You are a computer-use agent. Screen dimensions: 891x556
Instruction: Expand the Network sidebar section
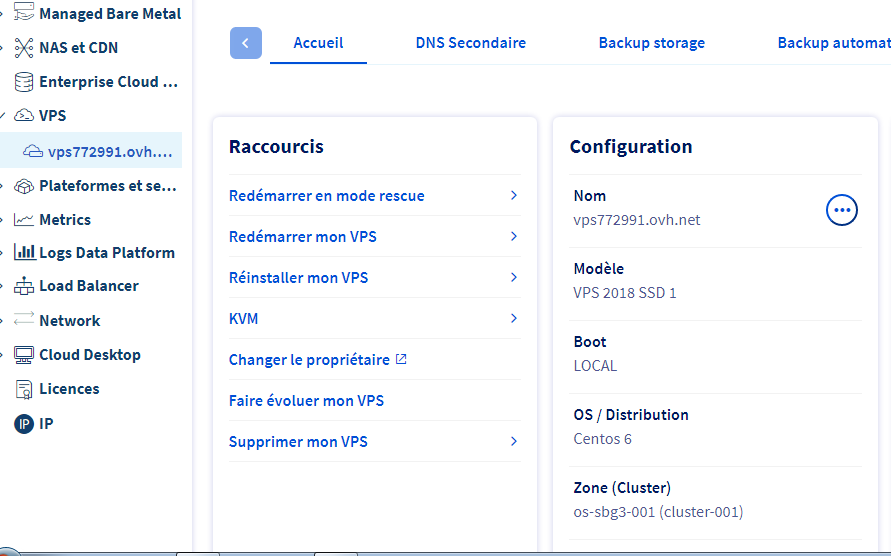[3, 321]
